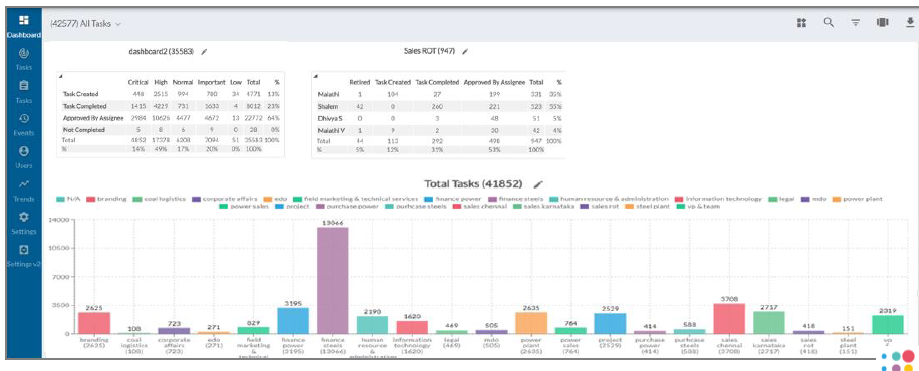Open the filter icon in top bar
Image resolution: width=919 pixels, height=371 pixels.
coord(856,22)
